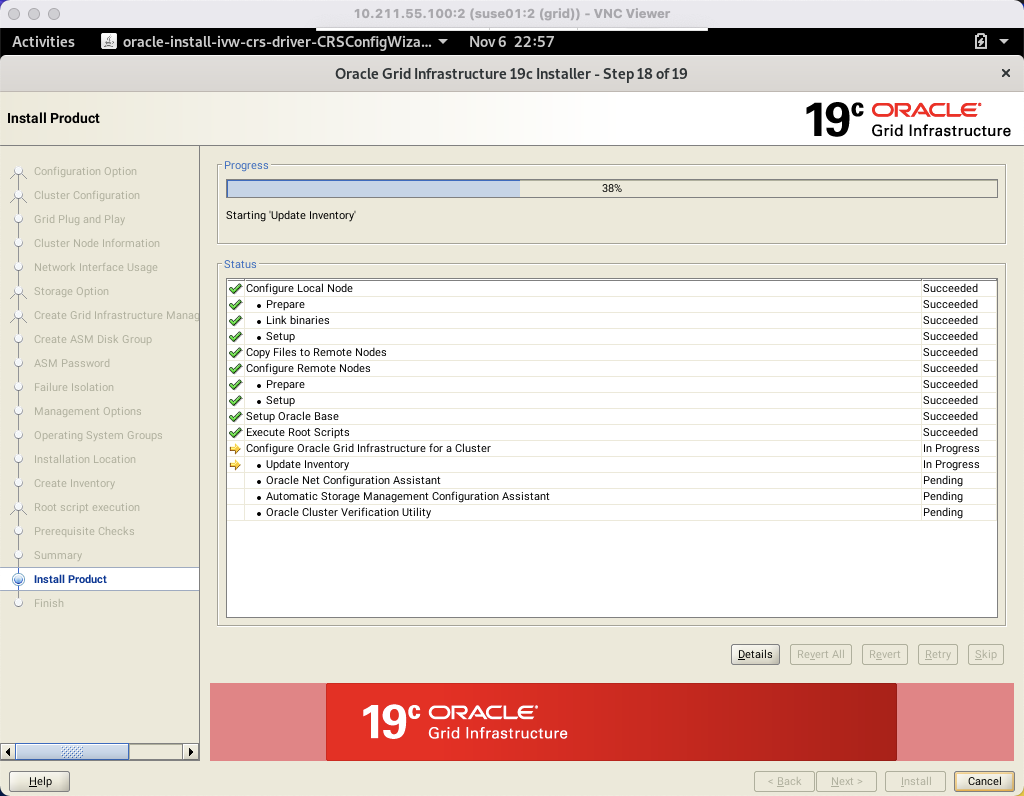This screenshot has height=796, width=1024.
Task: Click the Succeeded status of Execute Root Scripts
Action: click(x=950, y=432)
